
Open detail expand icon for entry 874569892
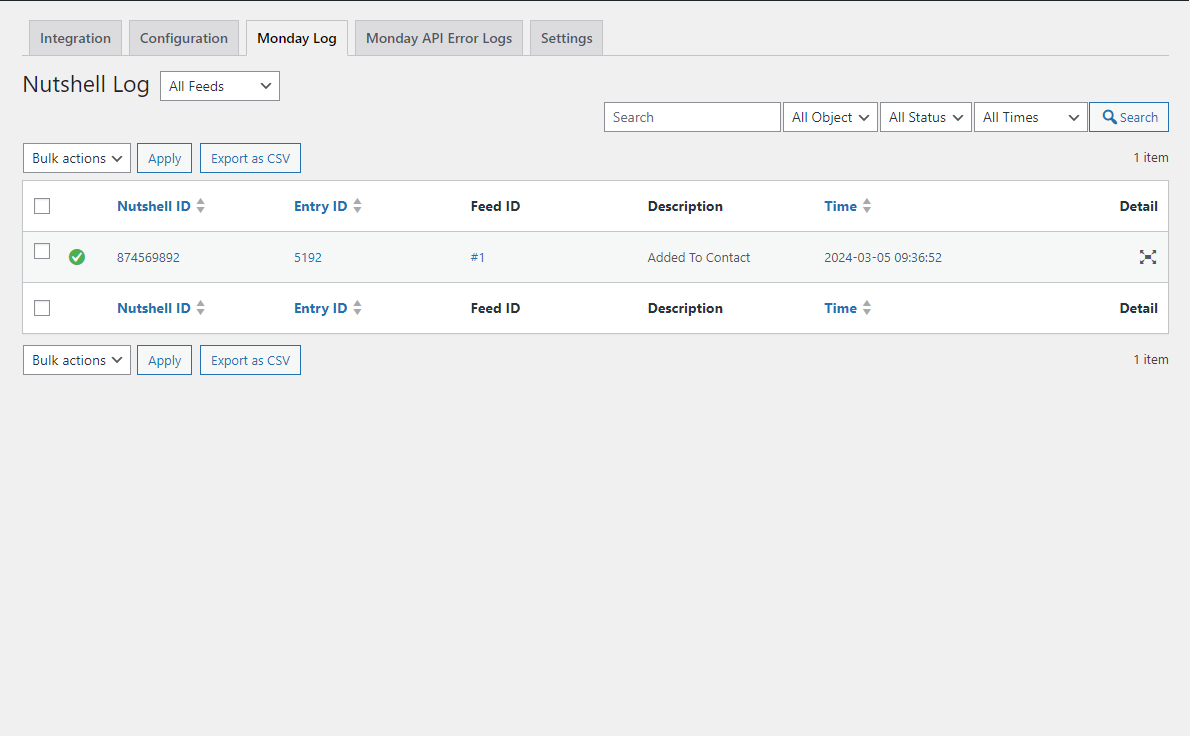[x=1148, y=257]
